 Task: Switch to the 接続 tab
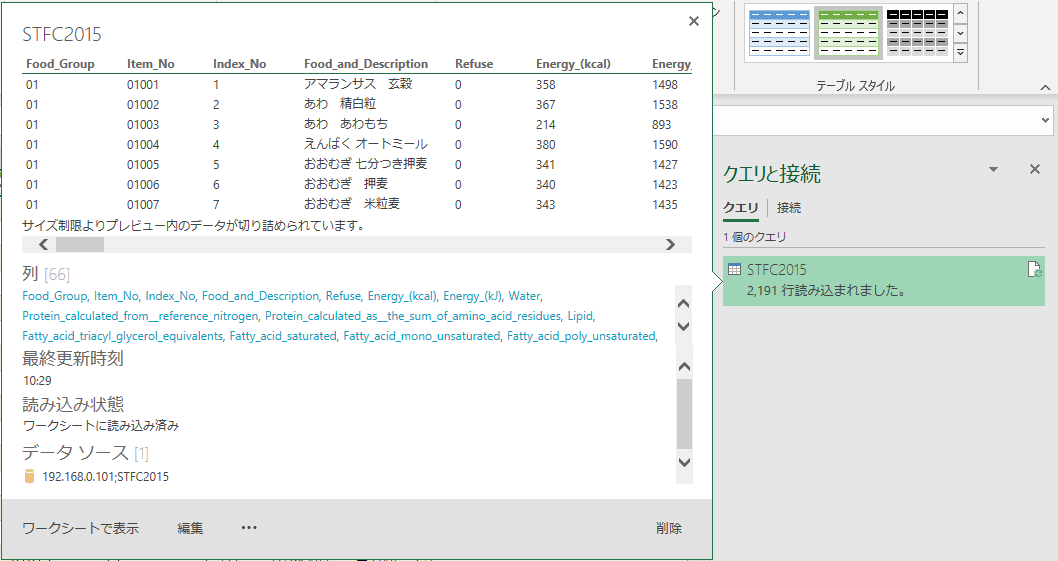(789, 208)
